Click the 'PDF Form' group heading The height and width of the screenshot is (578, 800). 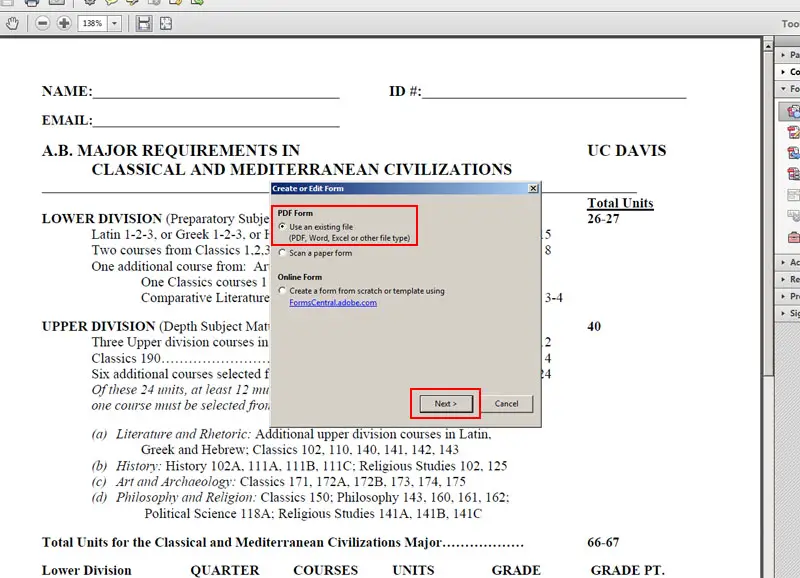point(295,213)
